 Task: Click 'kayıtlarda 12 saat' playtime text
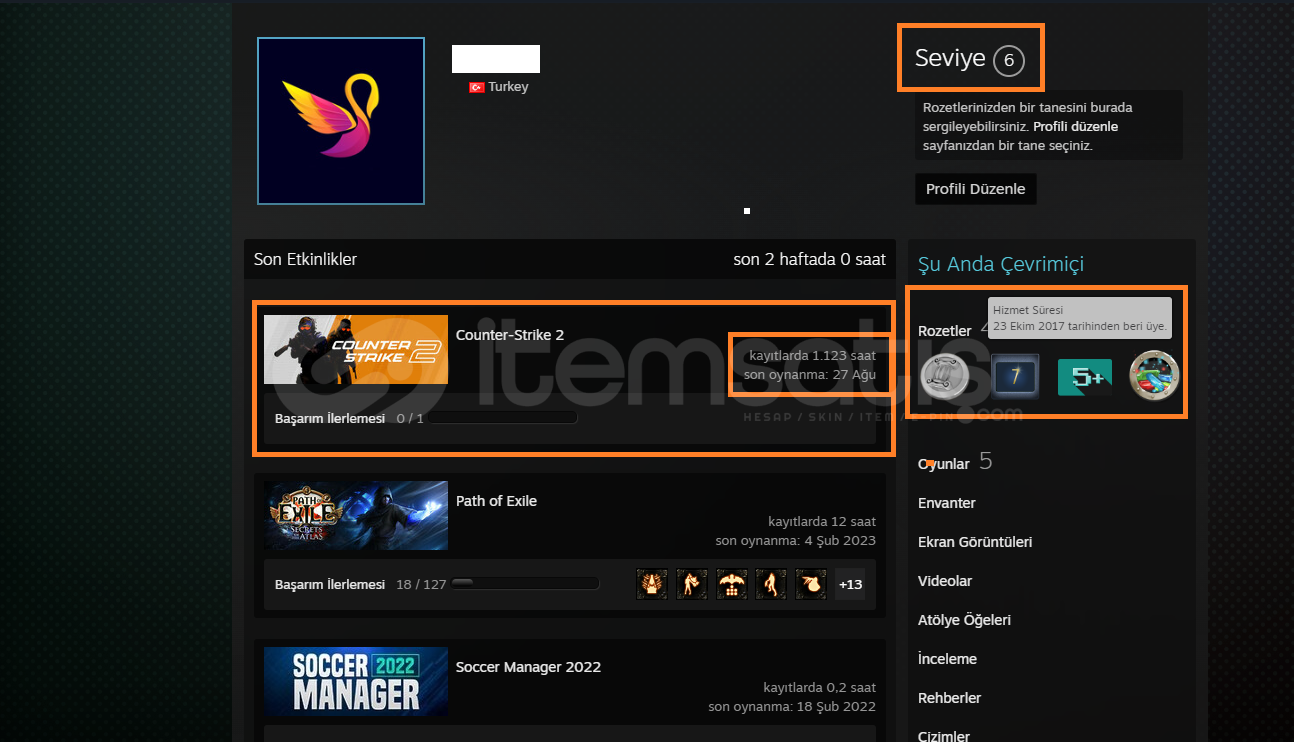point(822,521)
